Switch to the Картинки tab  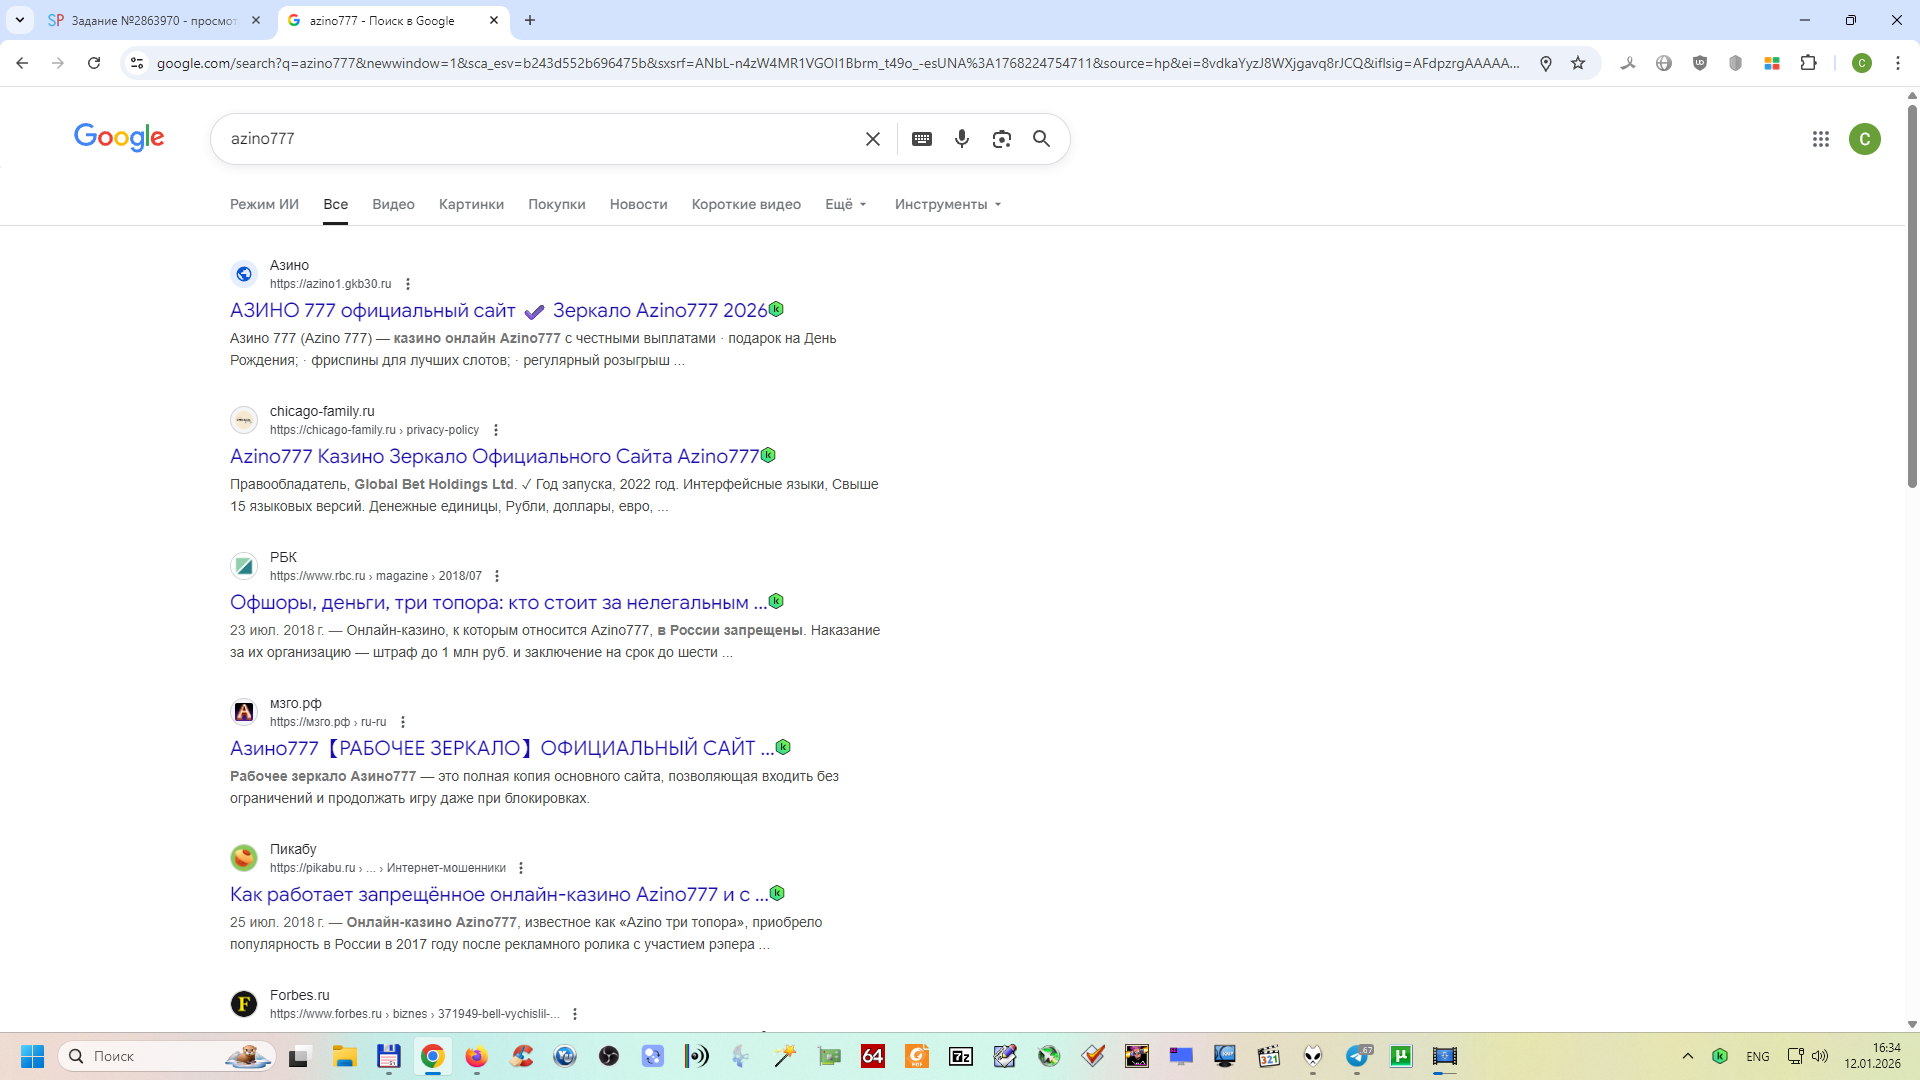(x=471, y=204)
